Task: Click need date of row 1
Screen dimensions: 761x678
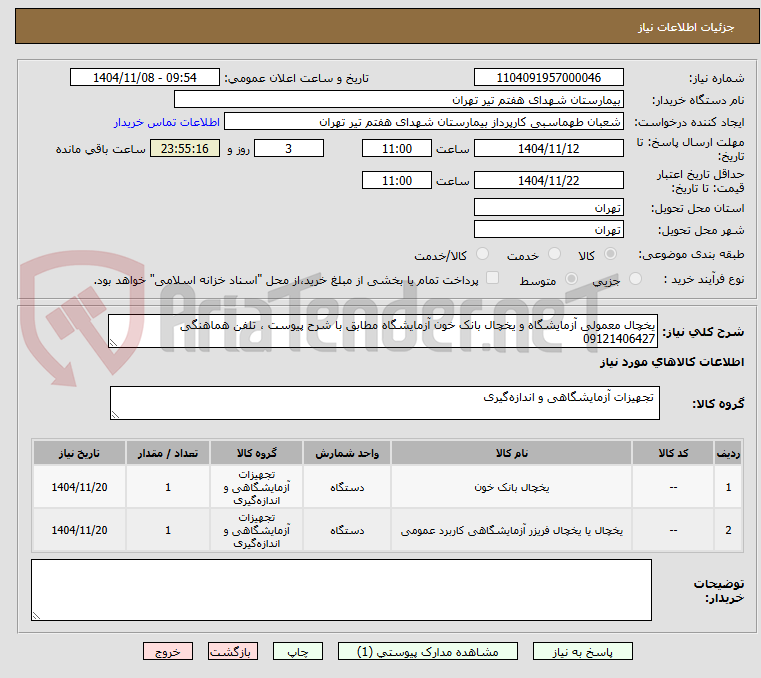Action: click(80, 487)
